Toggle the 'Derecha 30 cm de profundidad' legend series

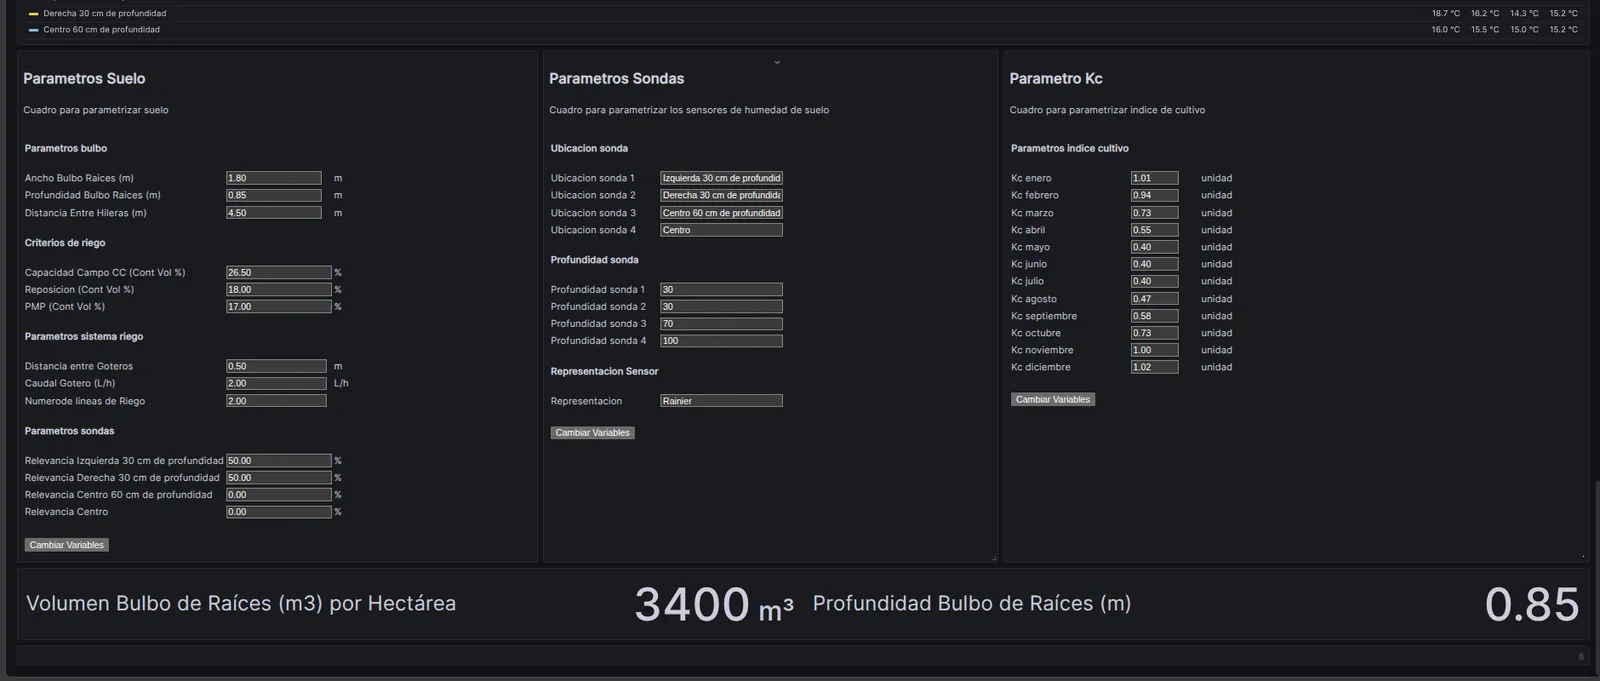104,14
